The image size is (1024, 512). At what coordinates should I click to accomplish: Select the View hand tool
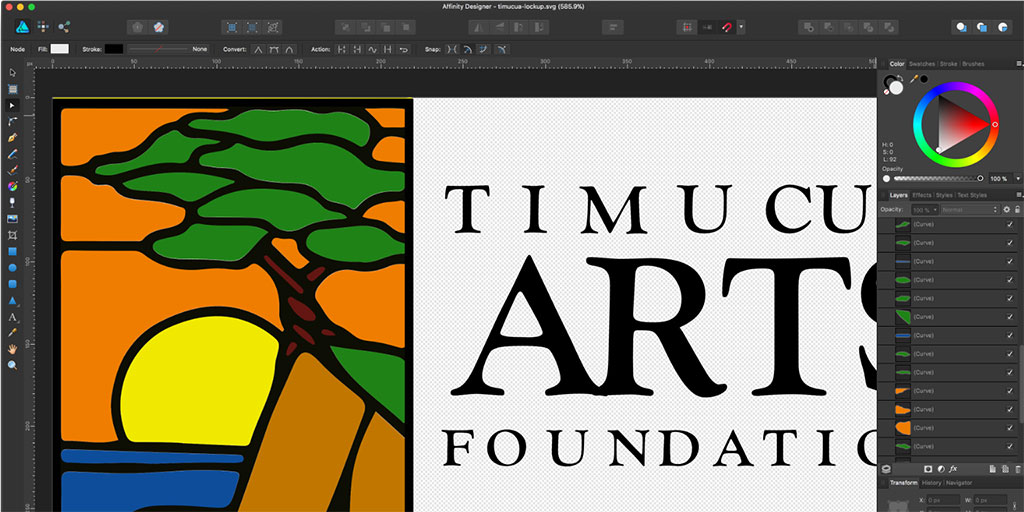(x=12, y=349)
